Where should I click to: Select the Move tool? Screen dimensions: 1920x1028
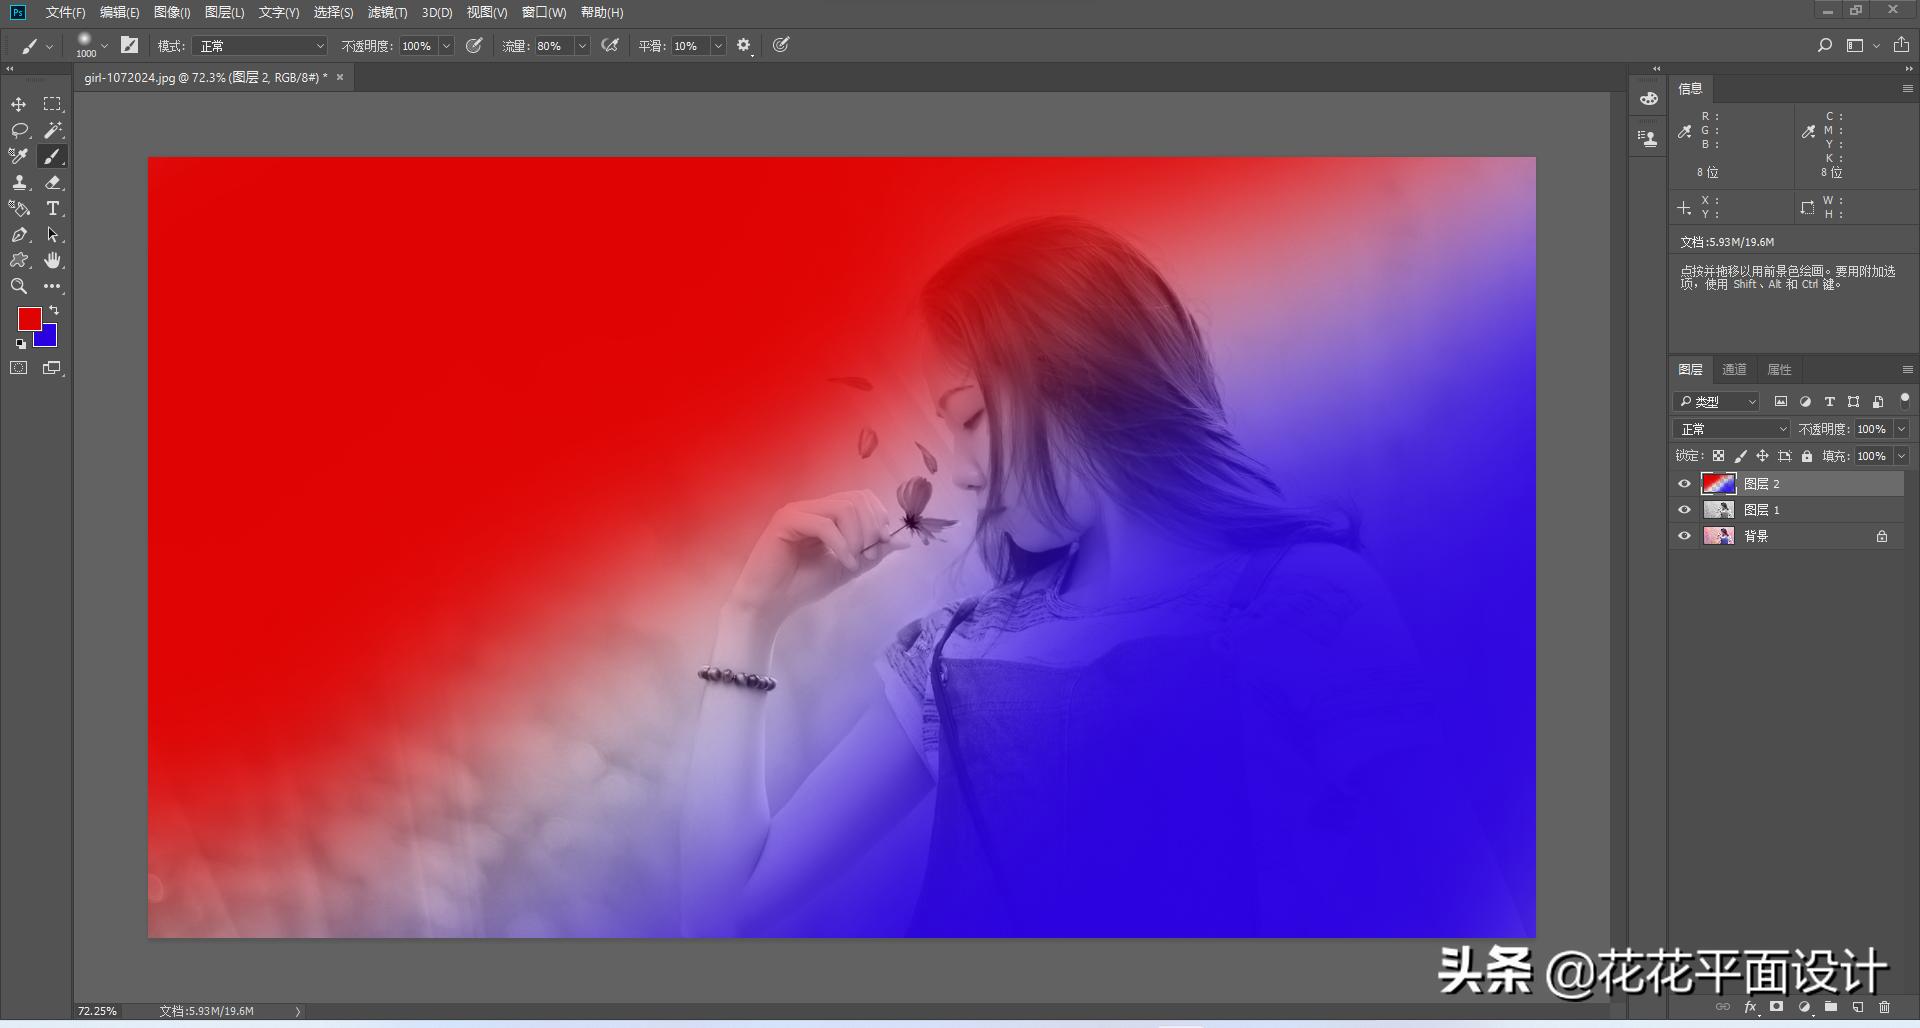(x=19, y=104)
